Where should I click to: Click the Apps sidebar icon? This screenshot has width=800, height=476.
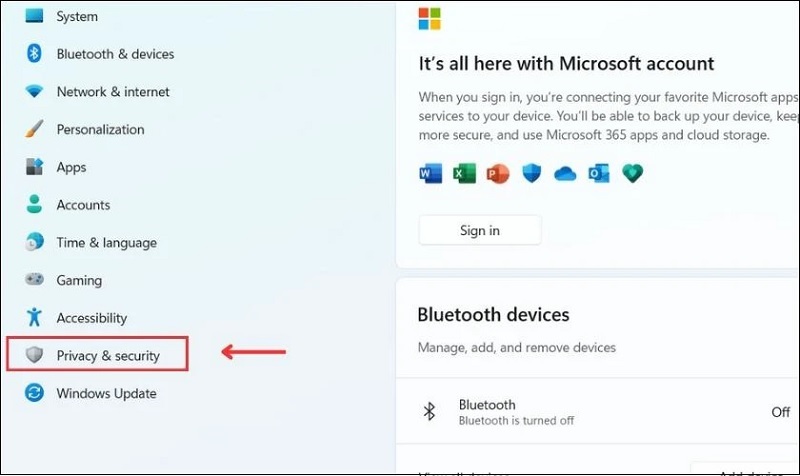coord(35,167)
